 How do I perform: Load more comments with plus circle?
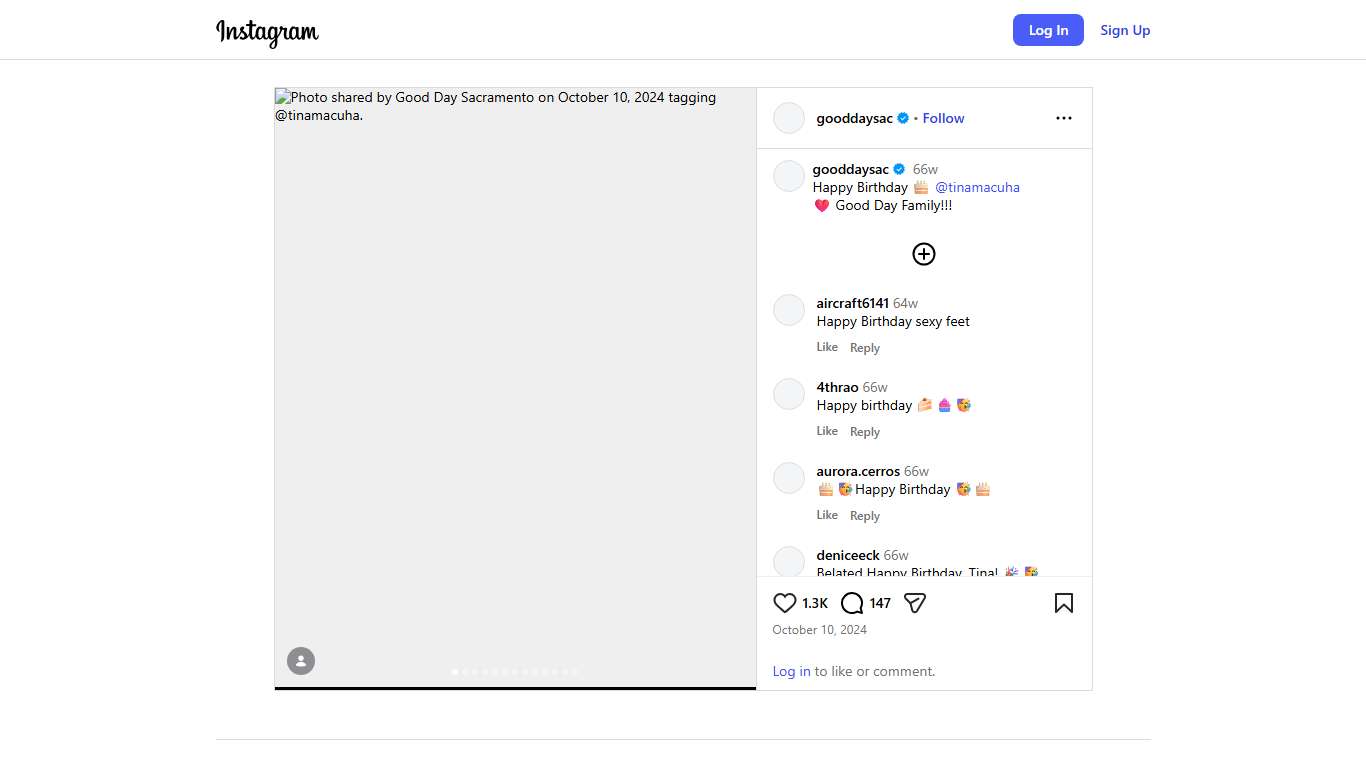[x=923, y=254]
